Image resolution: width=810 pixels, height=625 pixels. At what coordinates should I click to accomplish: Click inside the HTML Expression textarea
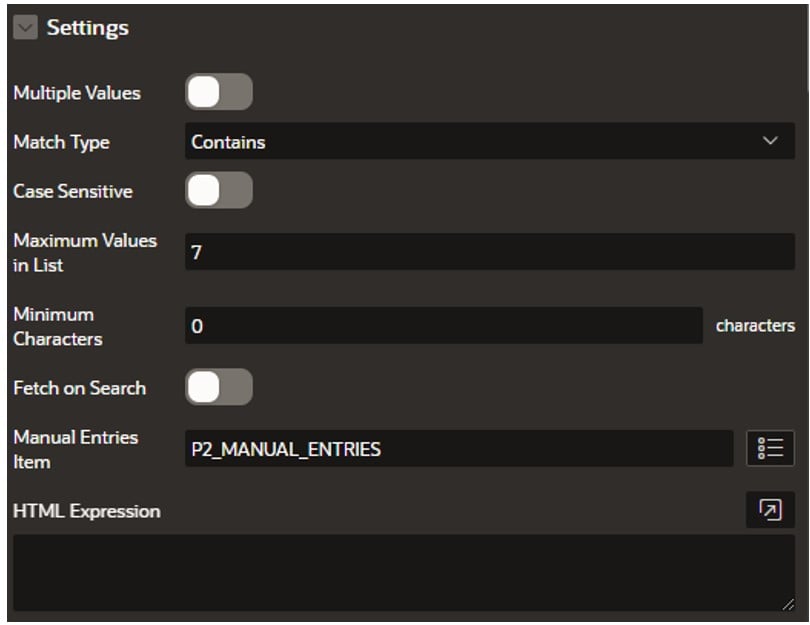coord(404,573)
